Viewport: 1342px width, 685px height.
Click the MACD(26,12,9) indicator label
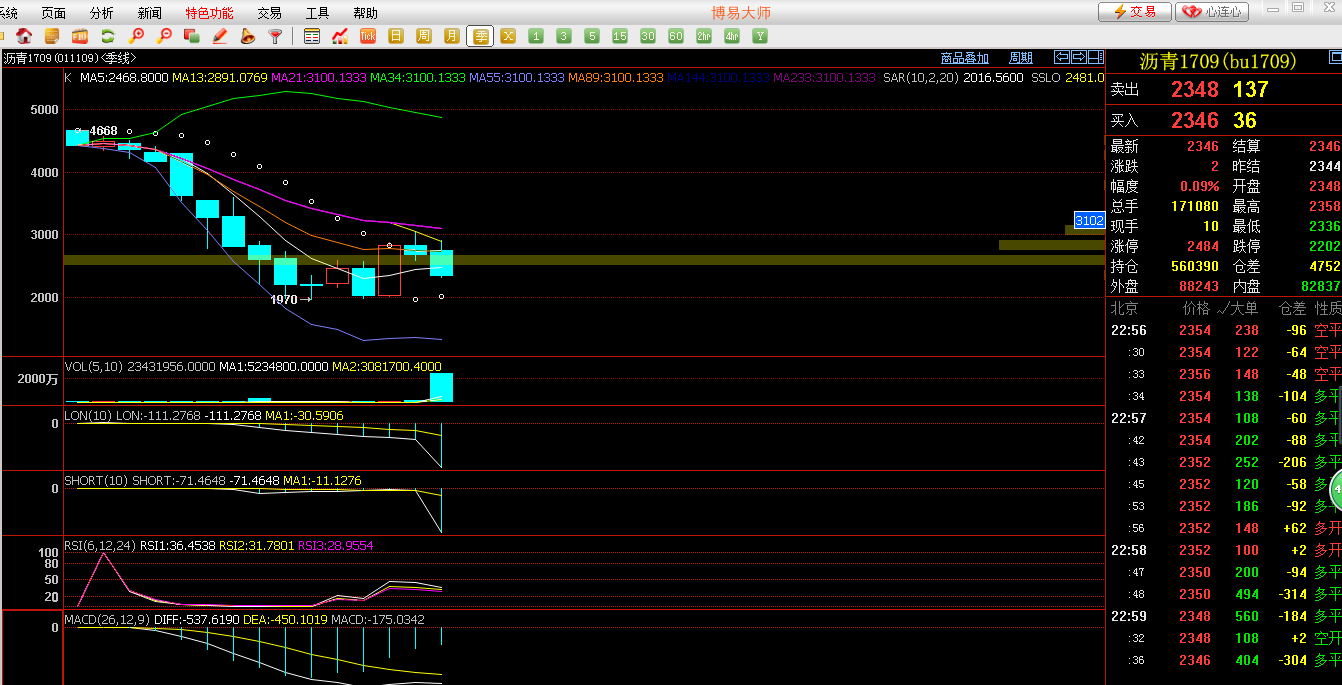107,620
